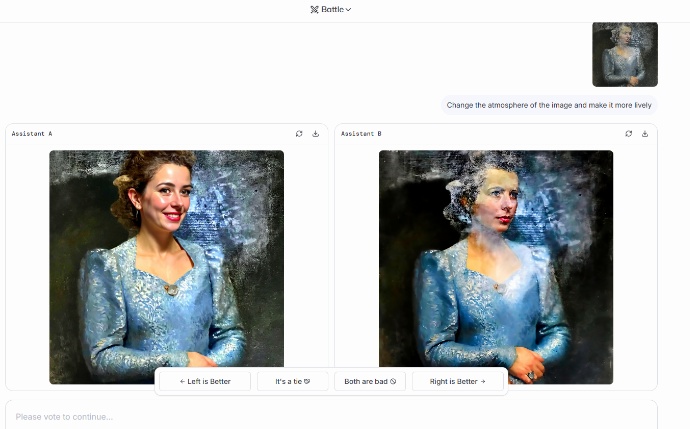Click the chevron next to Battle

pyautogui.click(x=348, y=9)
